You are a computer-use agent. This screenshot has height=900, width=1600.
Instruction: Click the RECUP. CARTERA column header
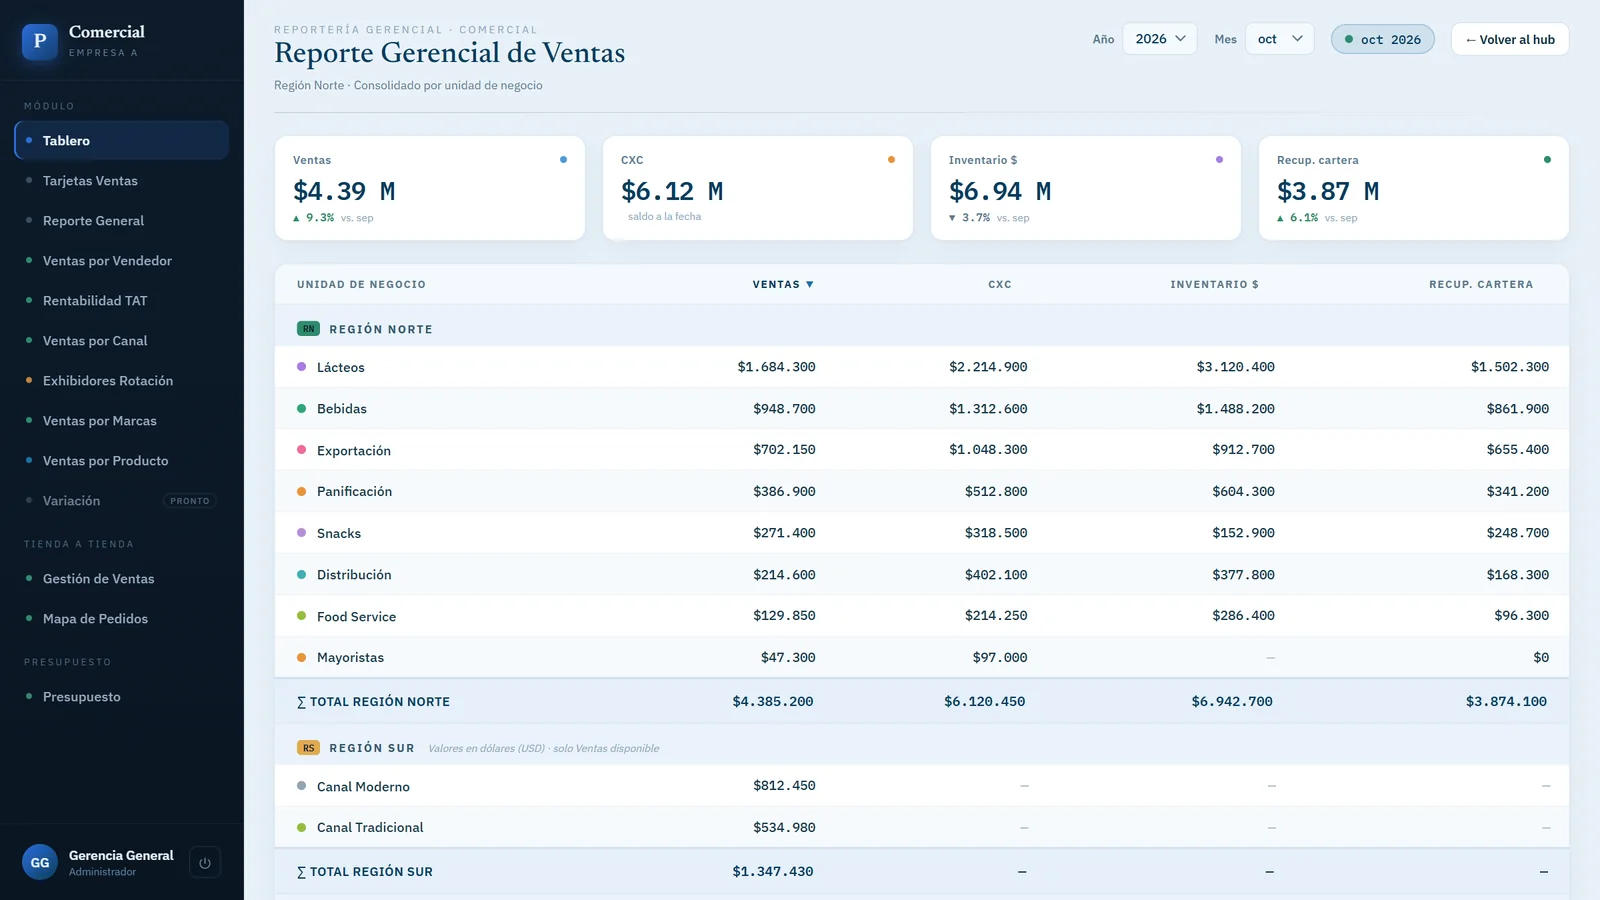[x=1481, y=285]
